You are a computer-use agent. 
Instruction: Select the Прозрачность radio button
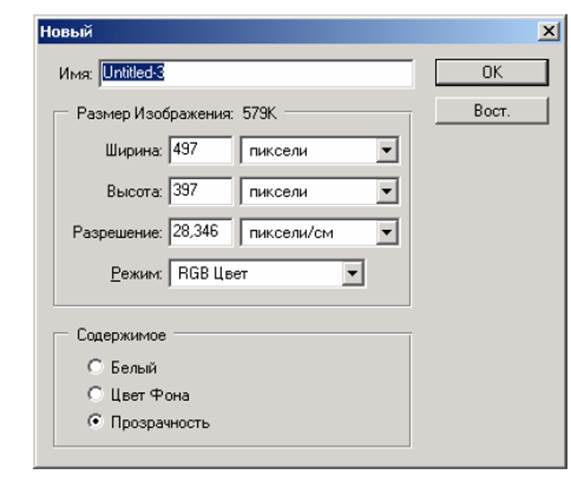tap(95, 422)
